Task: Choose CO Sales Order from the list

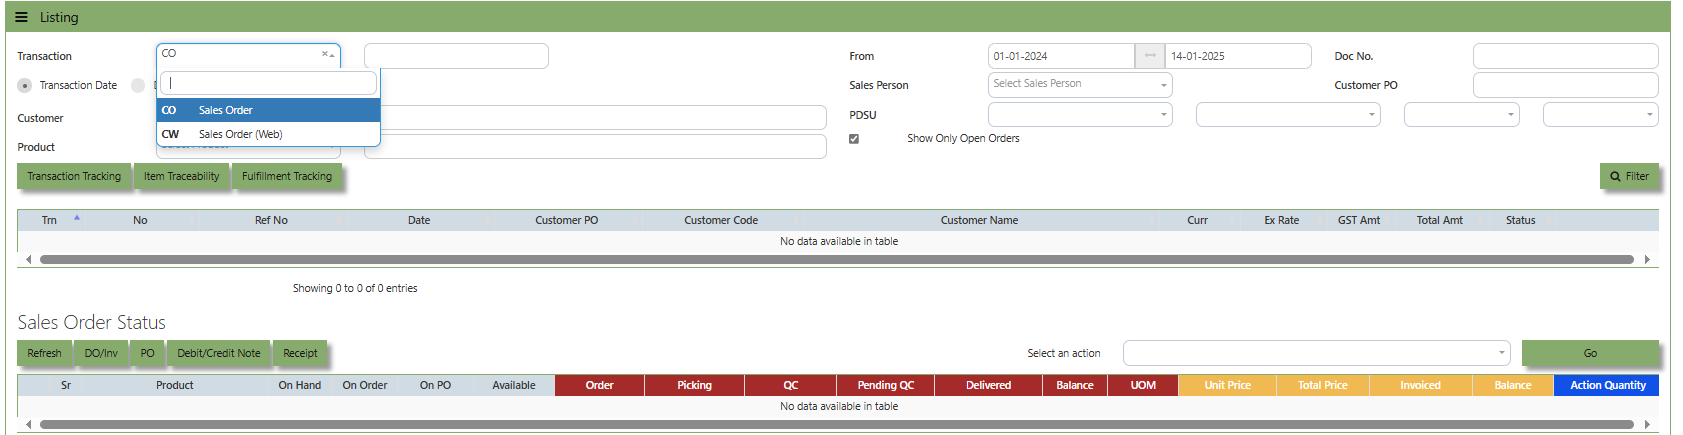Action: (x=268, y=110)
